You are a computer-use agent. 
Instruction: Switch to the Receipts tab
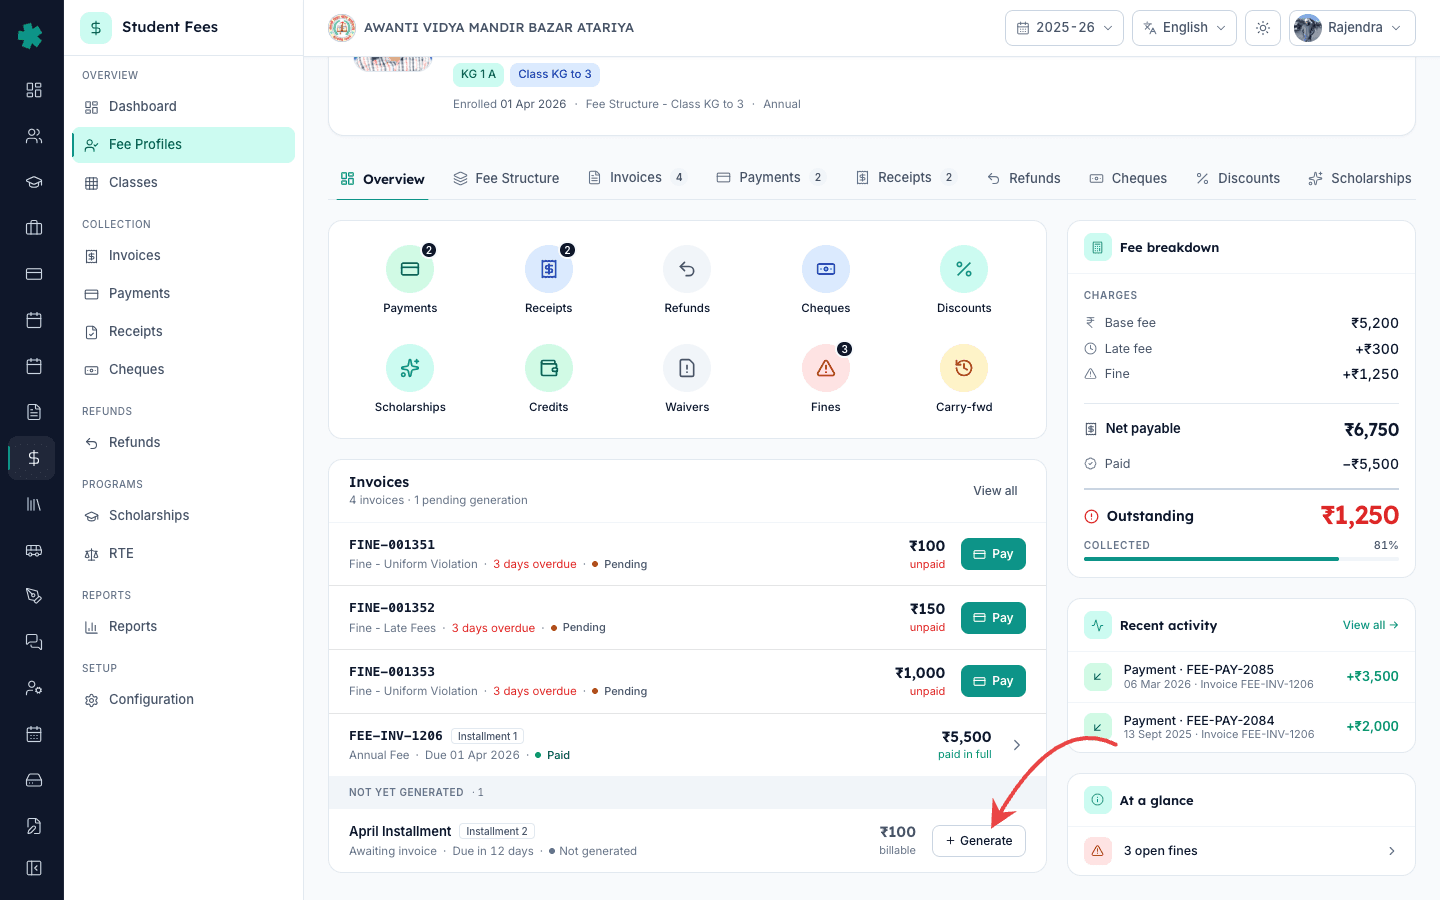pos(907,178)
